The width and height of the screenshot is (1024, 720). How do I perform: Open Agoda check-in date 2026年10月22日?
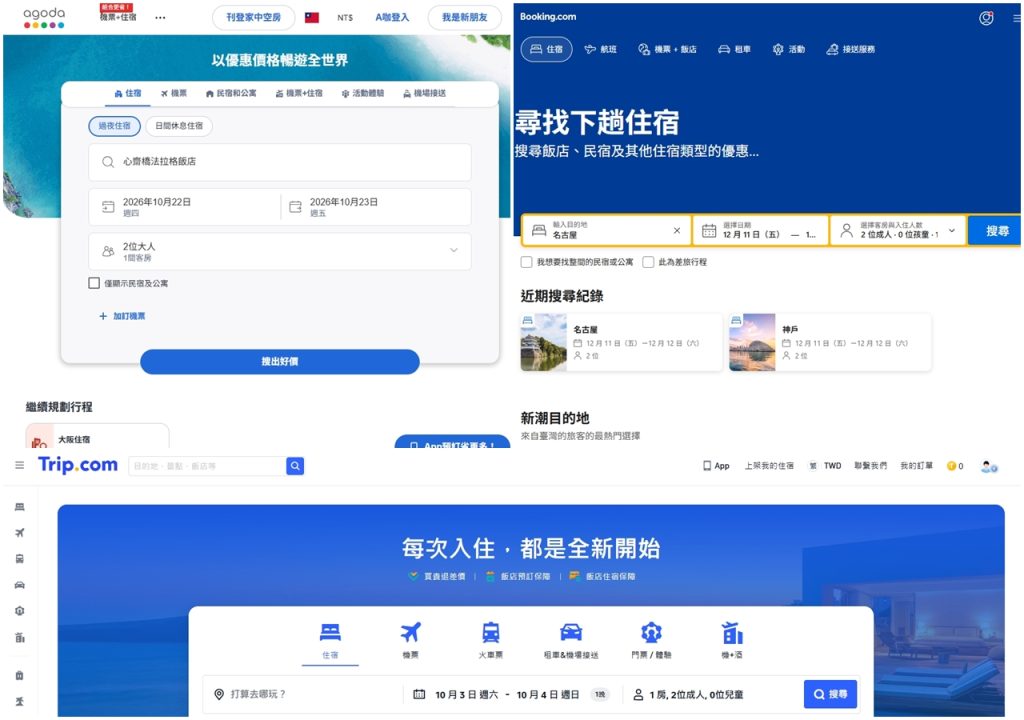(184, 207)
